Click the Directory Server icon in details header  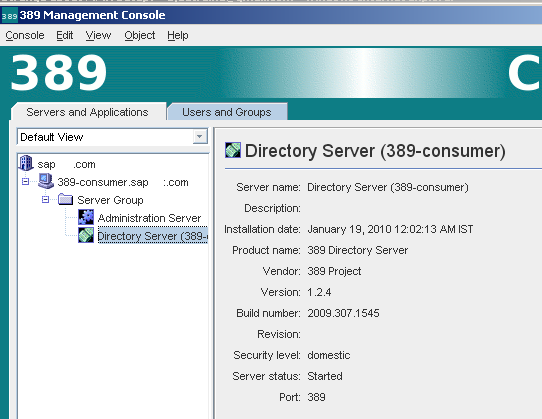[233, 150]
